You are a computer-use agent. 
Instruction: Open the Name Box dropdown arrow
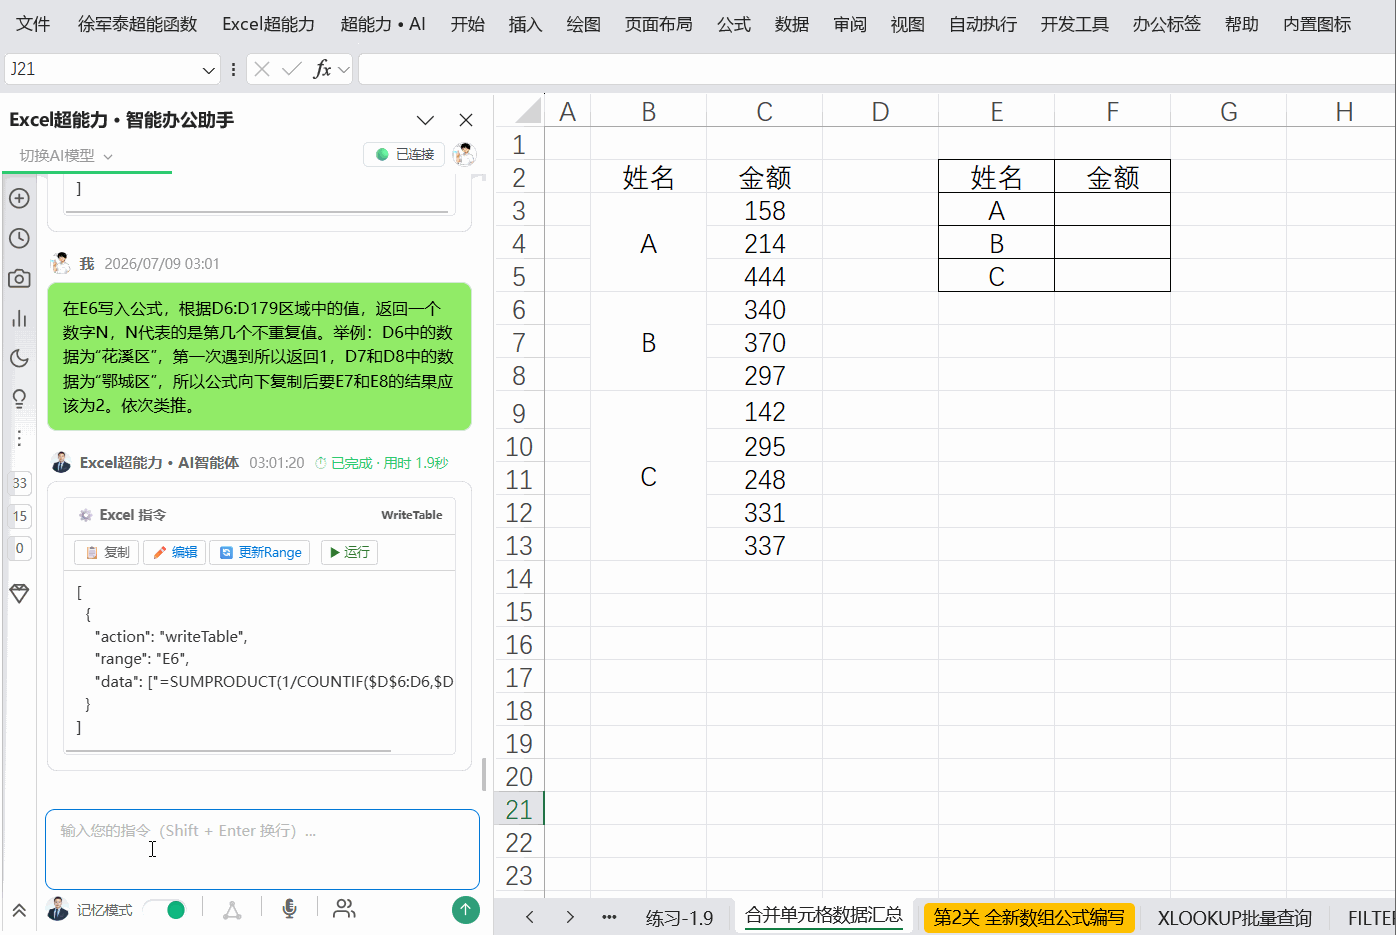point(208,70)
